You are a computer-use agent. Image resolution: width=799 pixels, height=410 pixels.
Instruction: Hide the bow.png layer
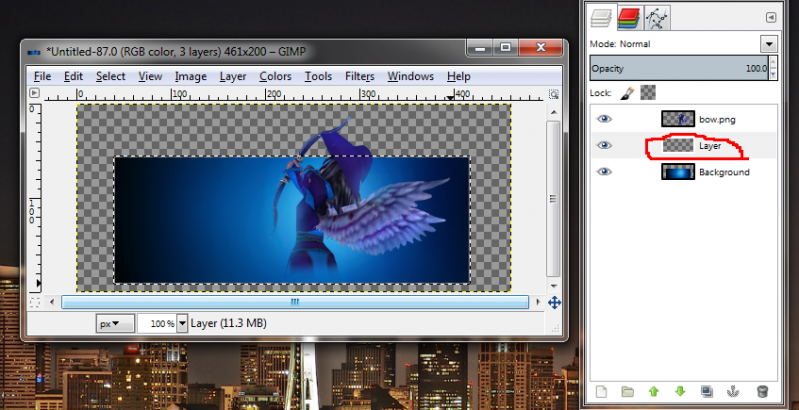[x=603, y=119]
